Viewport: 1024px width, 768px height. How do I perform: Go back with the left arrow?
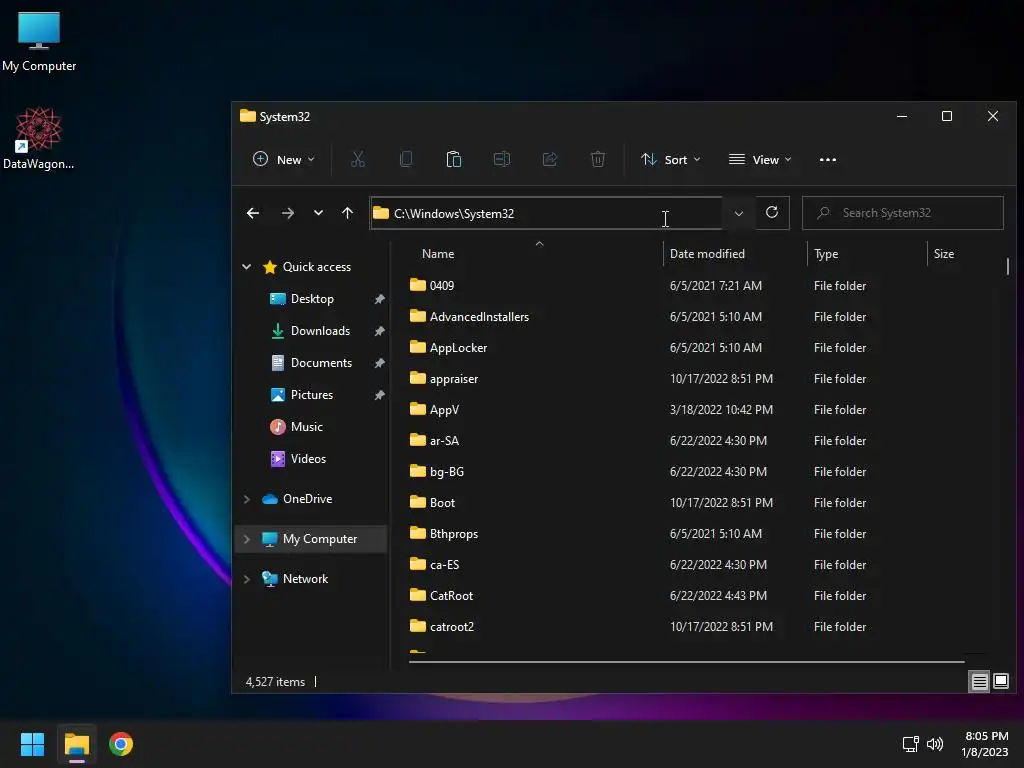pyautogui.click(x=253, y=213)
